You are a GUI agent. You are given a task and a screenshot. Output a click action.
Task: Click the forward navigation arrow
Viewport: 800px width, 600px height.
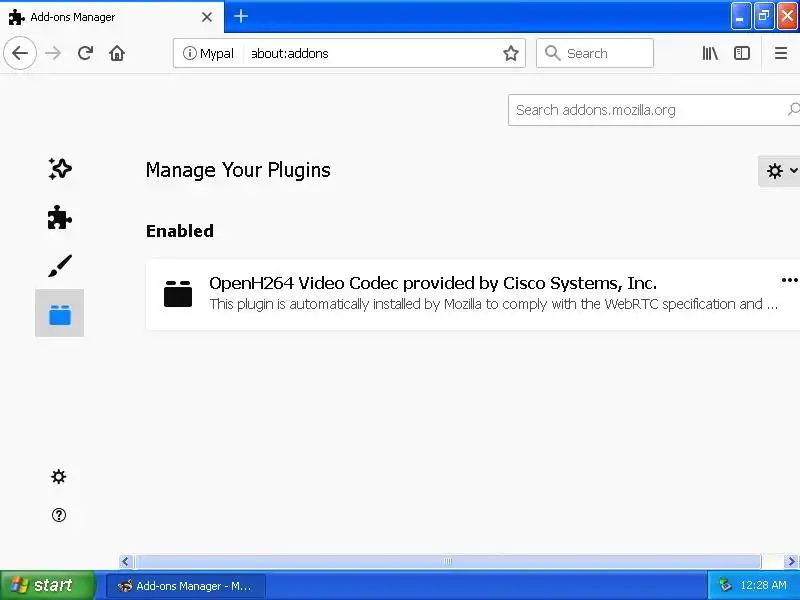[x=53, y=53]
